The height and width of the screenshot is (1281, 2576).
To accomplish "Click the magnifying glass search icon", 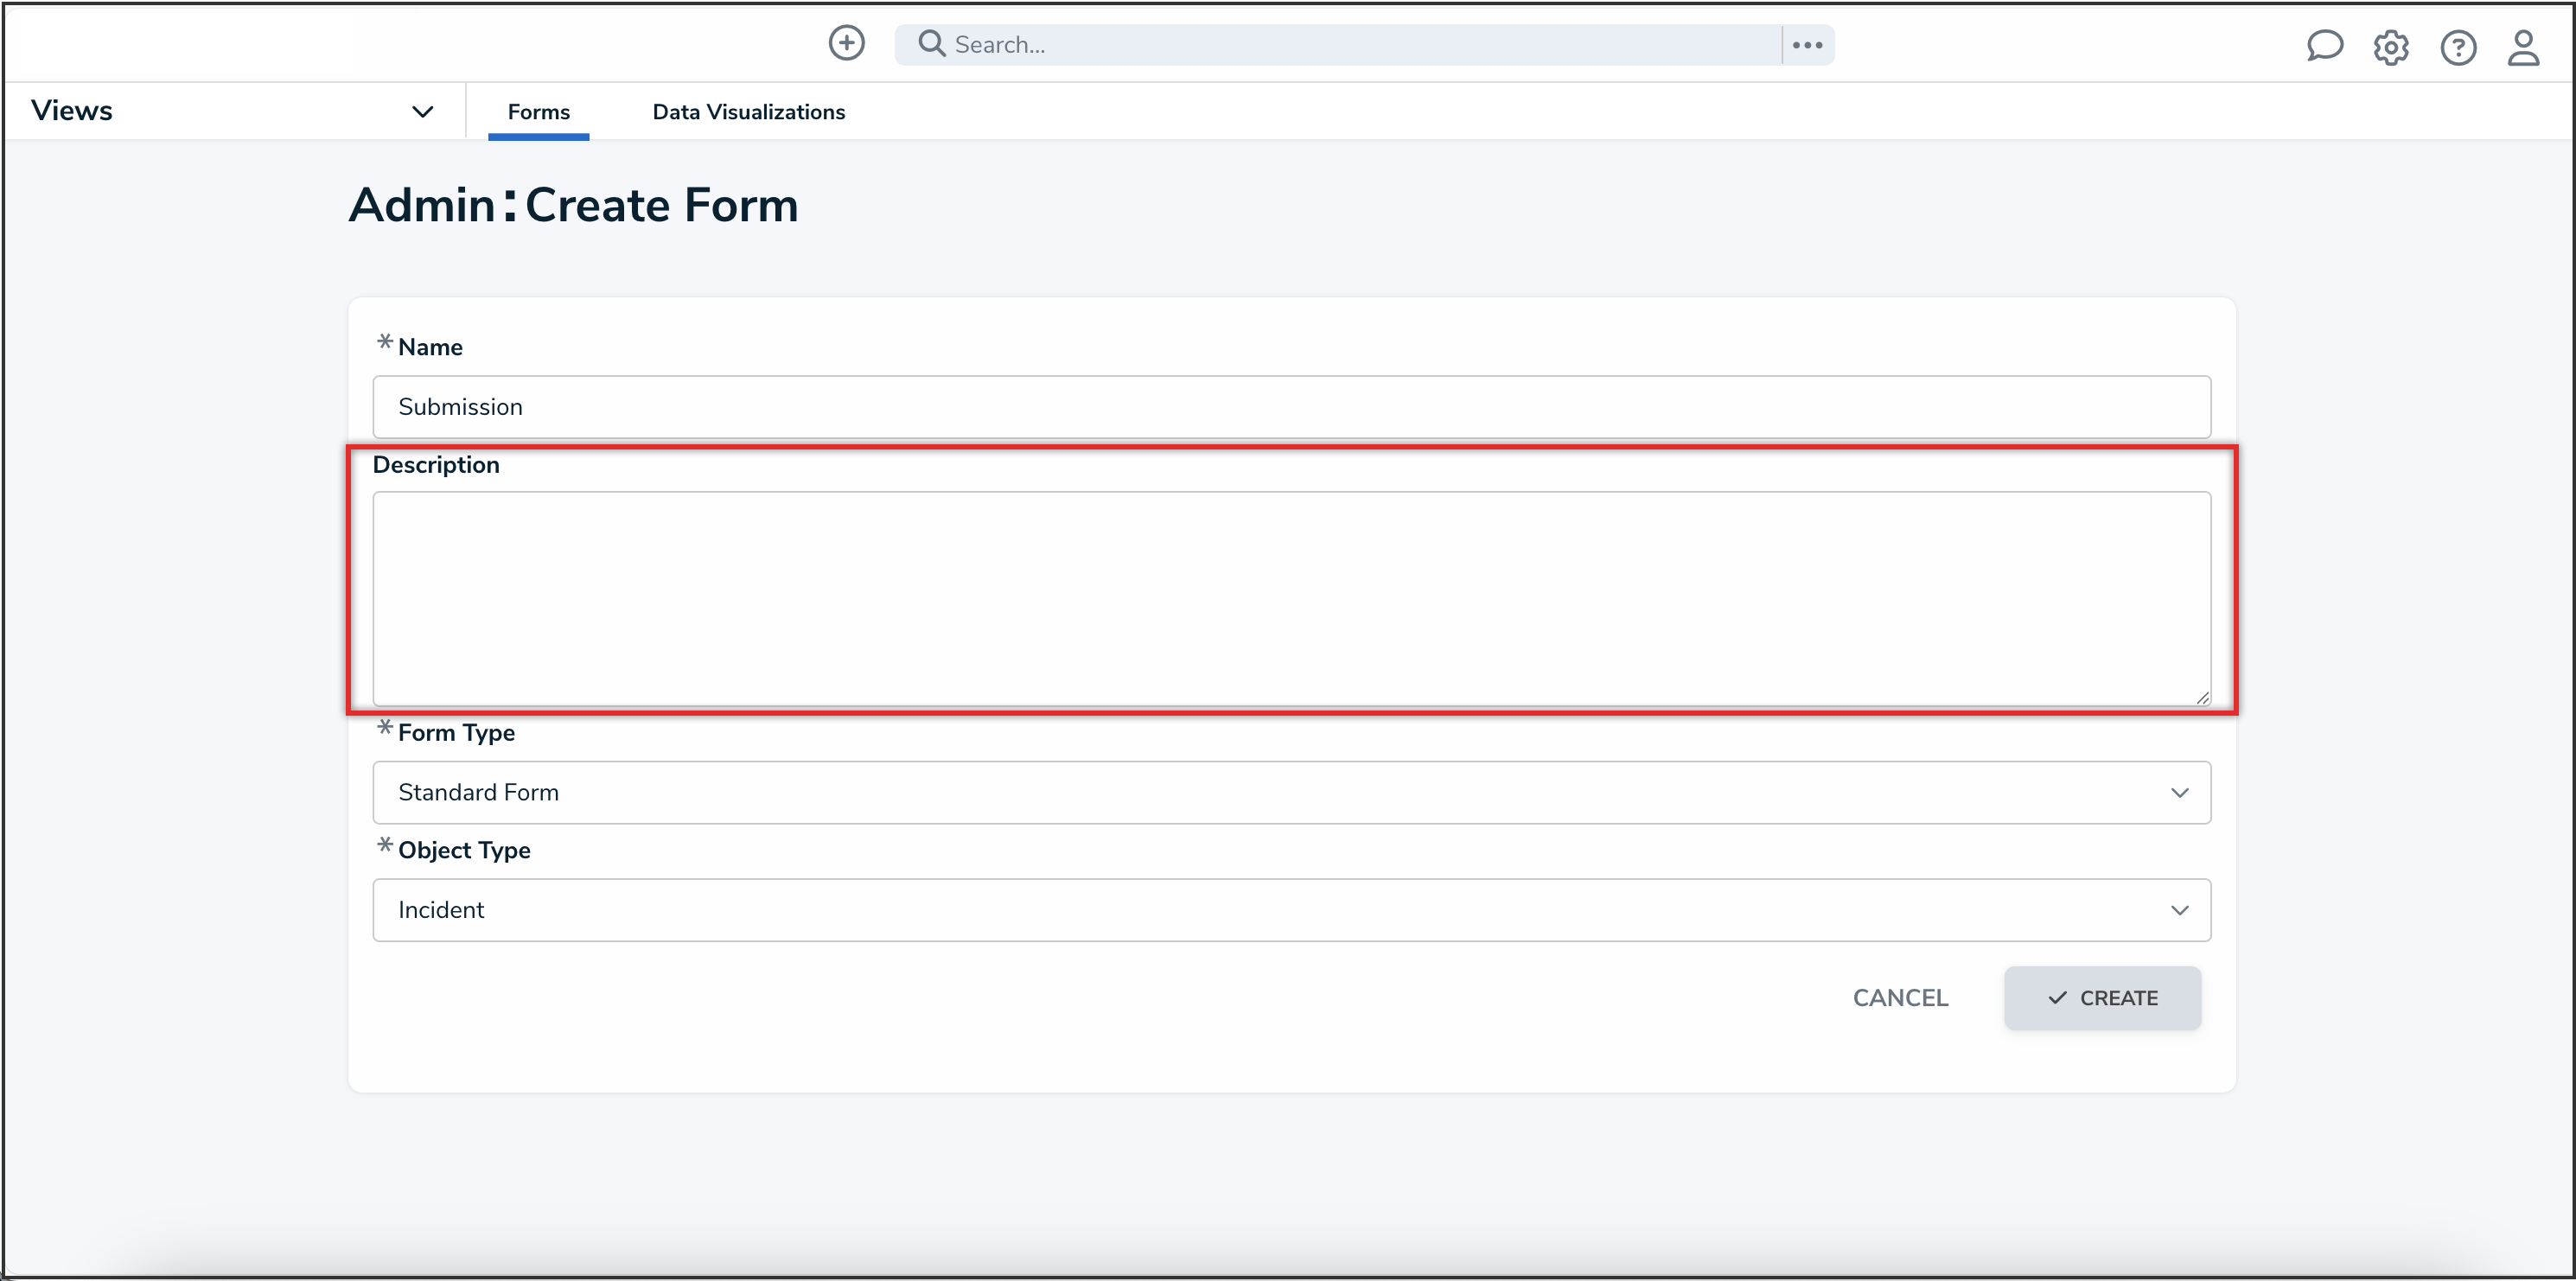I will click(930, 44).
